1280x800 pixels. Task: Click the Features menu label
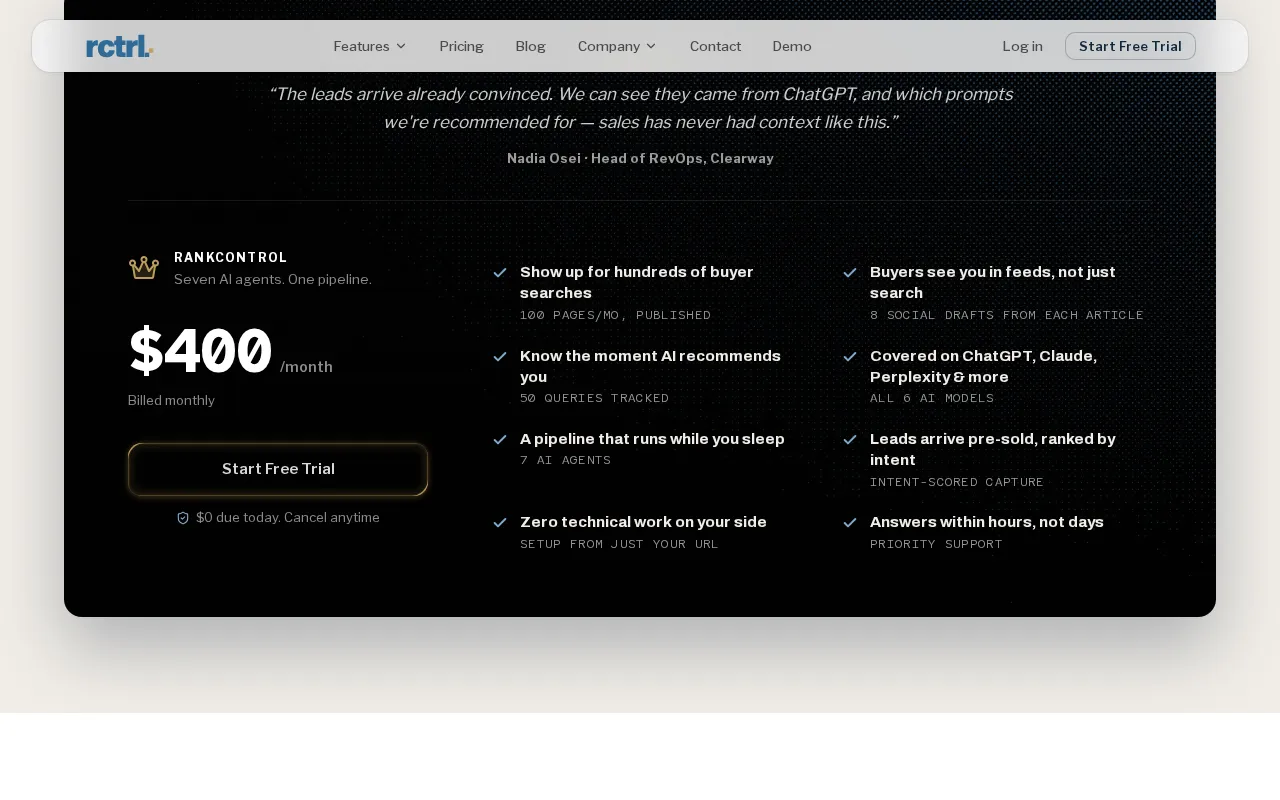361,46
